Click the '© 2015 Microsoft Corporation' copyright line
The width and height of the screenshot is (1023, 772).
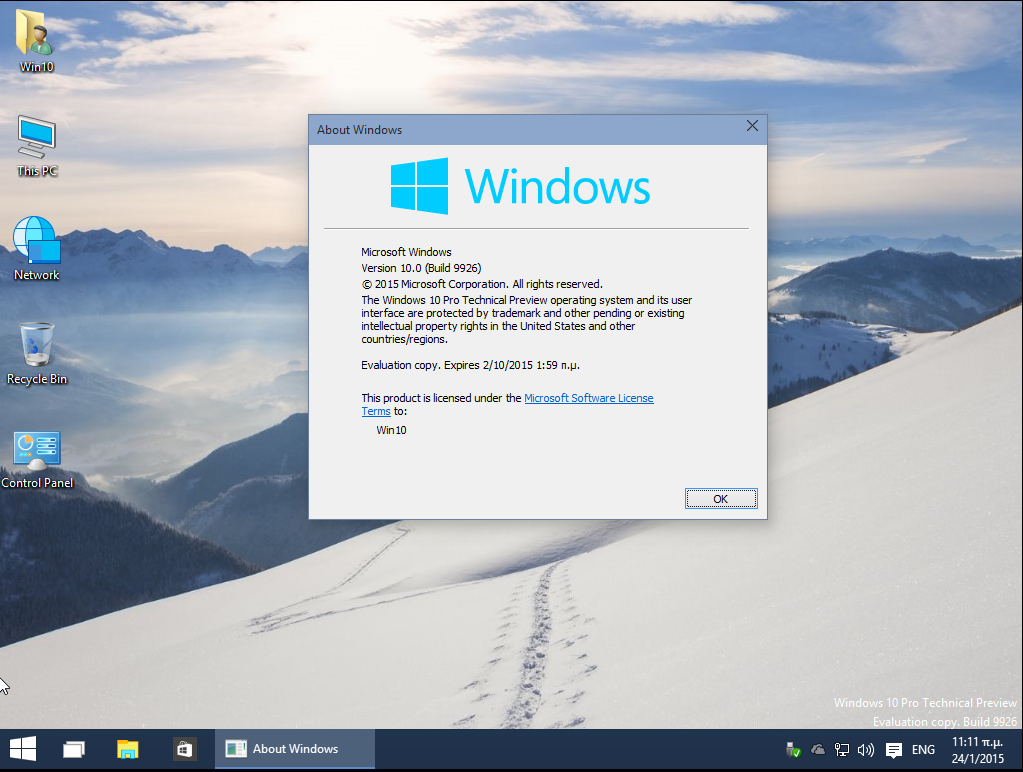(x=481, y=284)
